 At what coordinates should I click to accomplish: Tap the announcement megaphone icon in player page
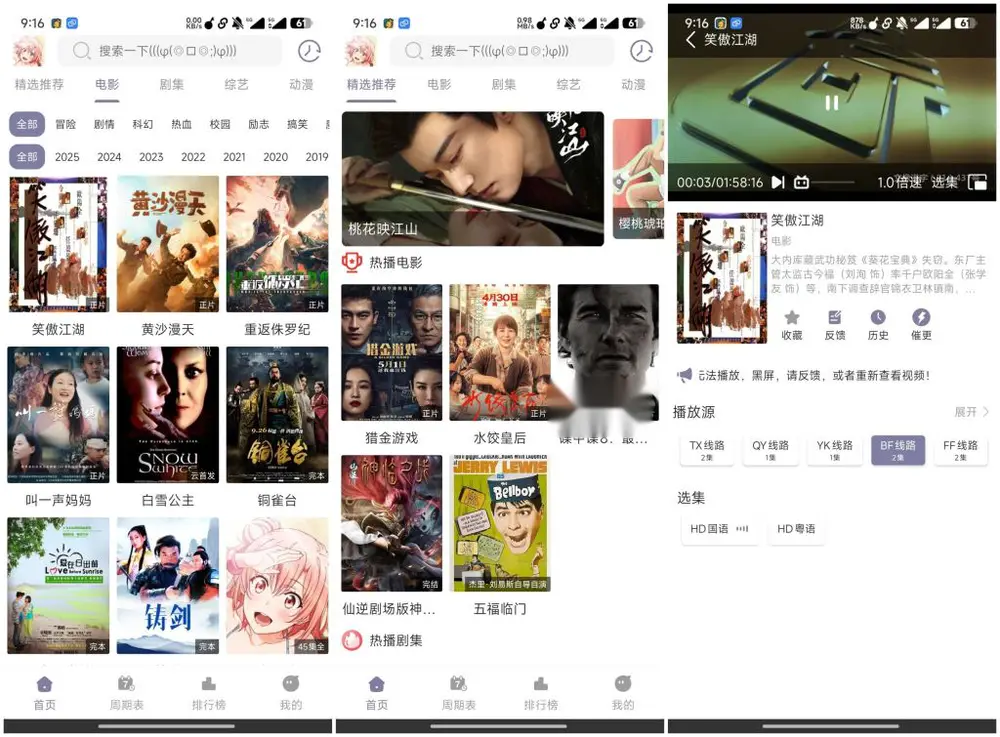coord(684,375)
